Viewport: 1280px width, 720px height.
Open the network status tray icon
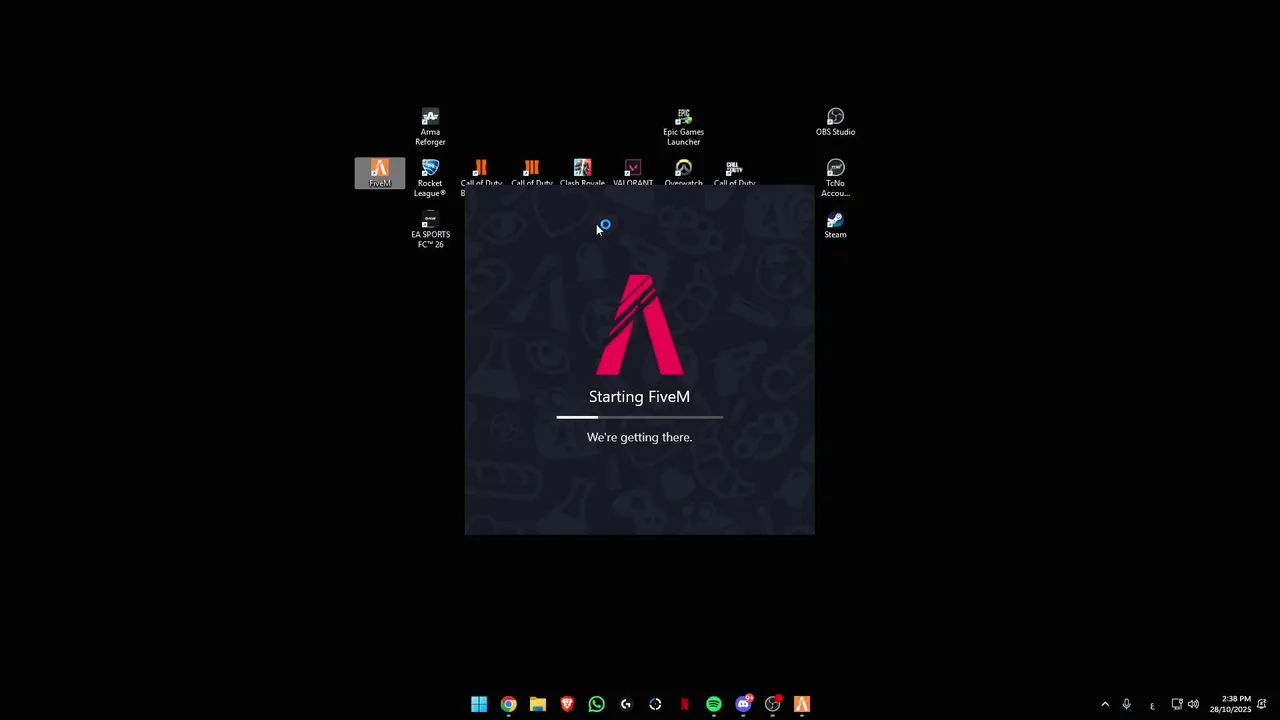(1177, 704)
